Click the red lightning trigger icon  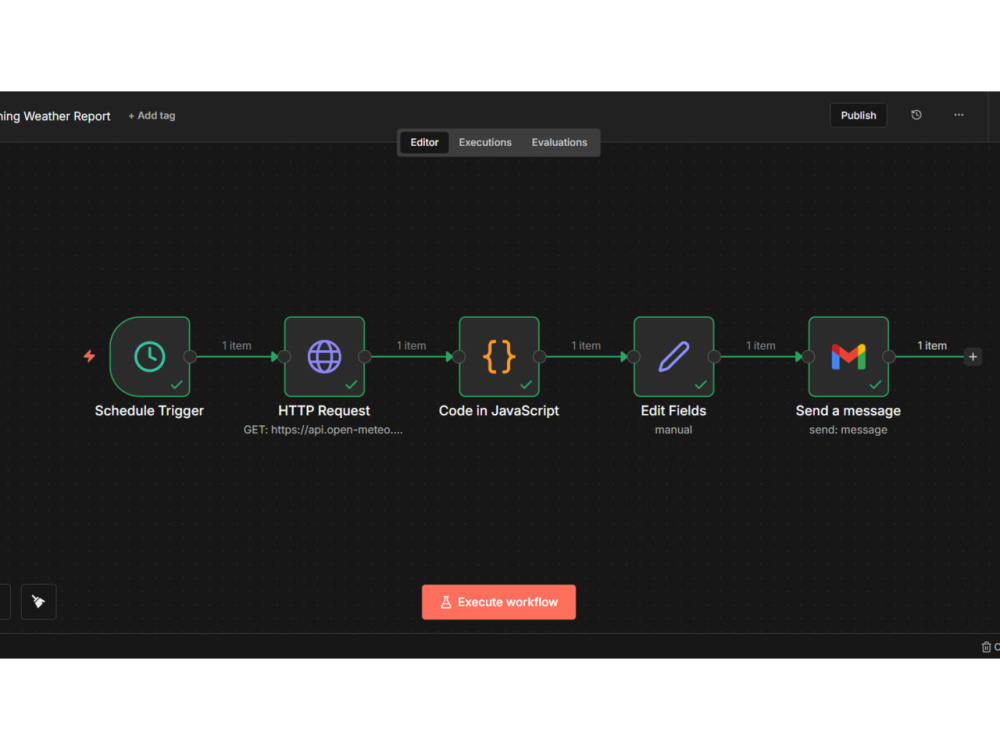point(89,356)
